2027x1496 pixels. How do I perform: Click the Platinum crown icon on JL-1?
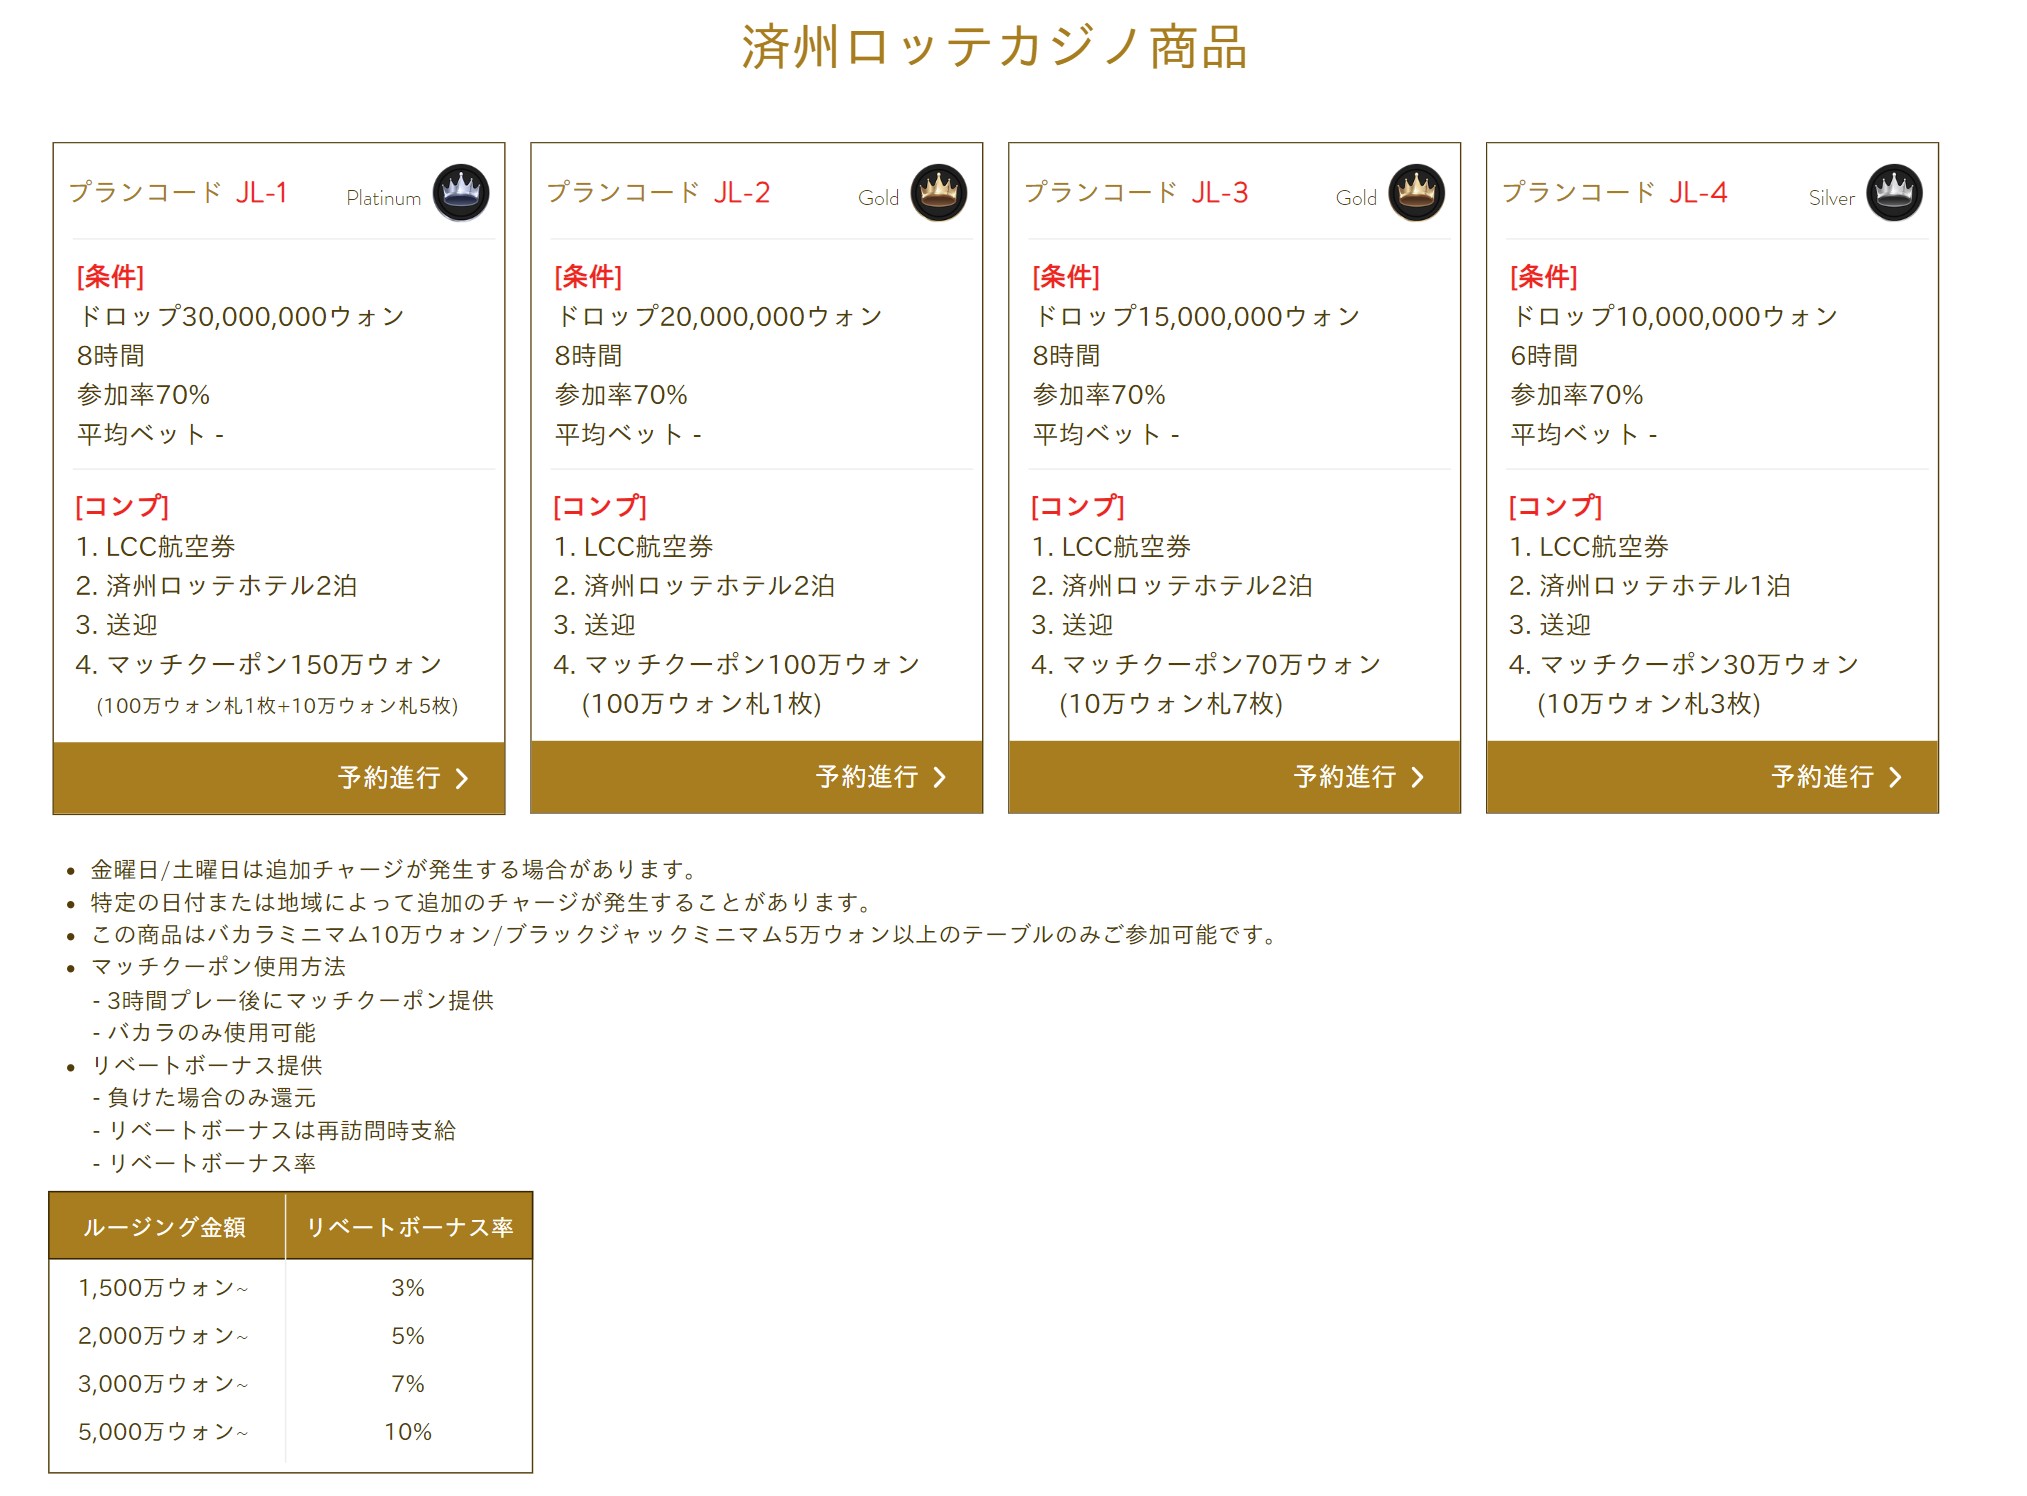coord(461,192)
